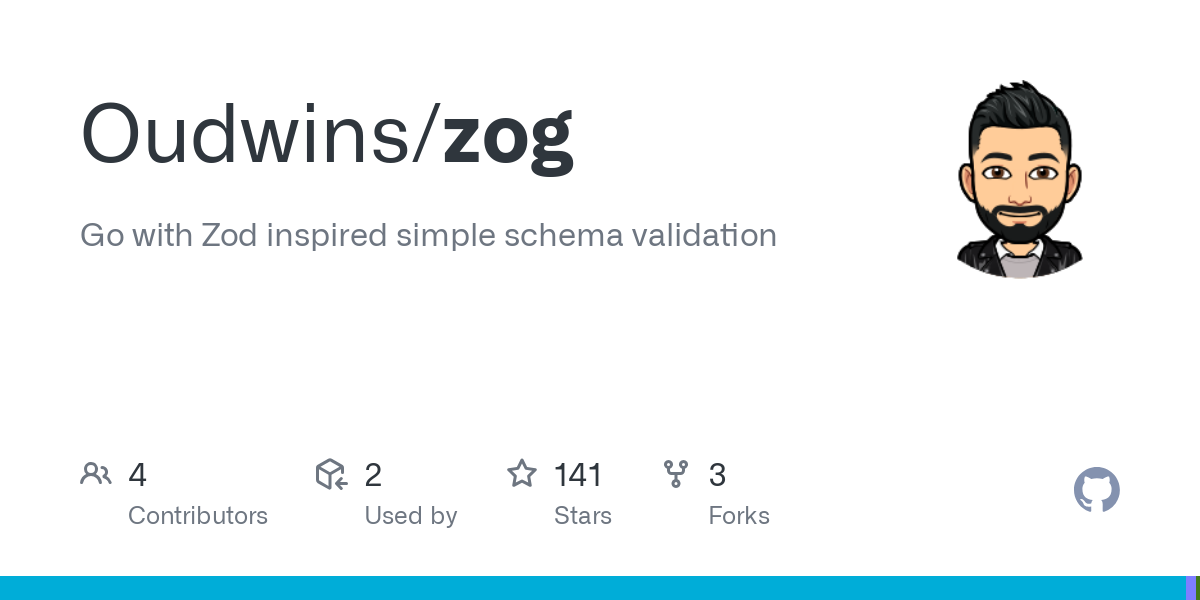Click the package dependents icon
Image resolution: width=1200 pixels, height=600 pixels.
tap(331, 474)
